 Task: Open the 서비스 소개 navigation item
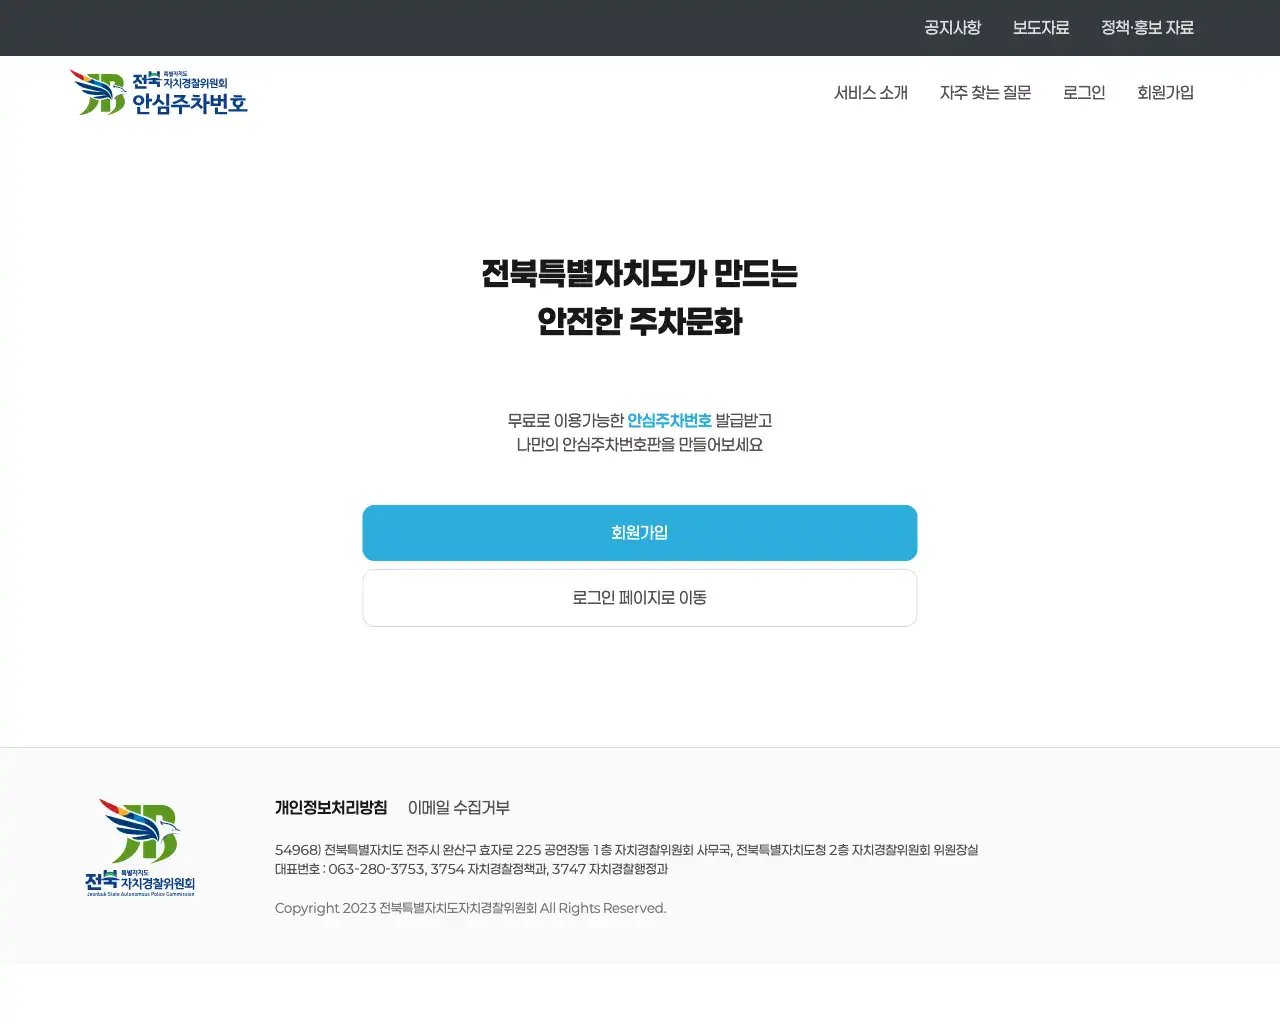[x=872, y=92]
